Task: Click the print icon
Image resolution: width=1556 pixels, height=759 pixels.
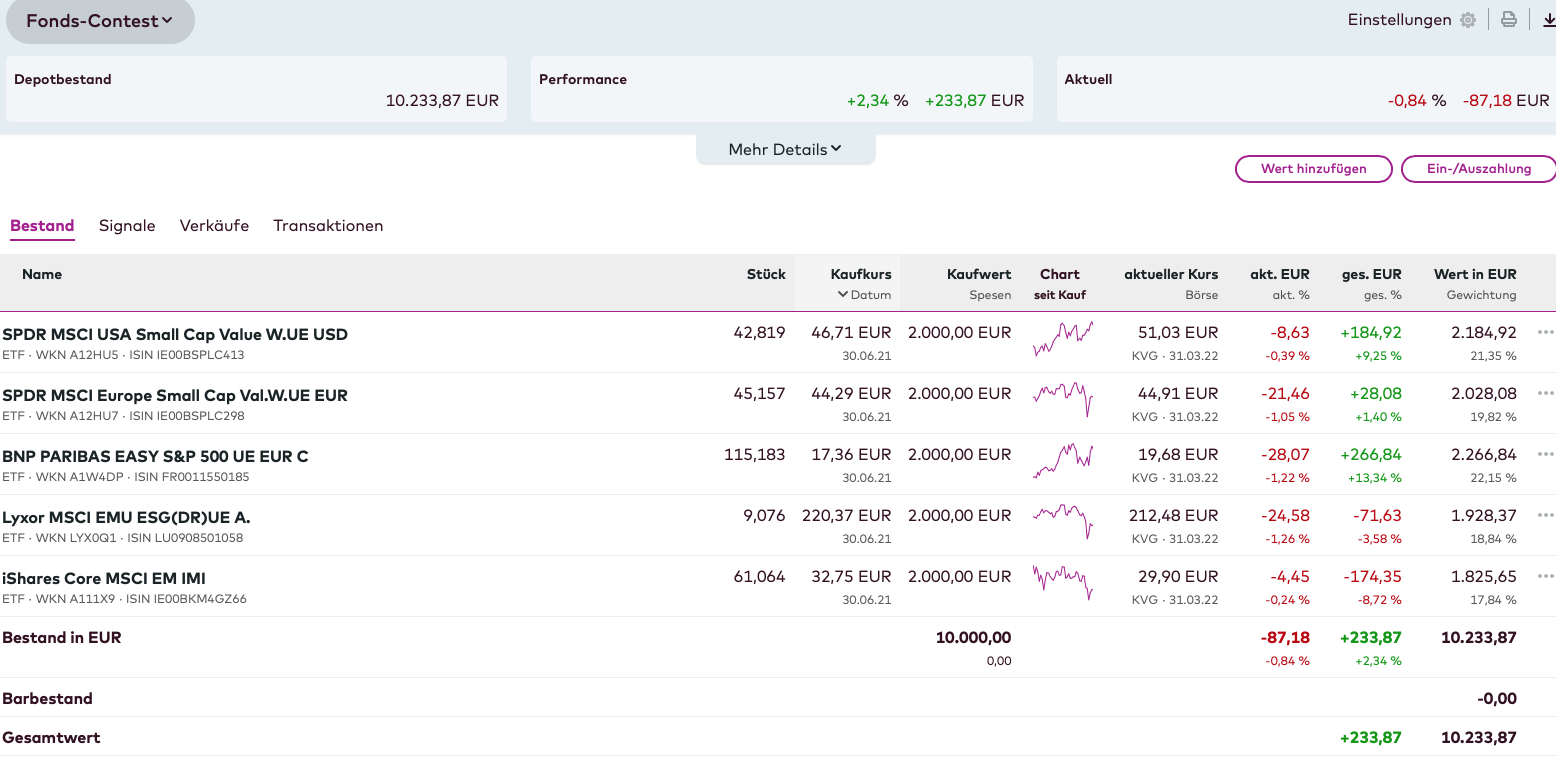Action: tap(1509, 20)
